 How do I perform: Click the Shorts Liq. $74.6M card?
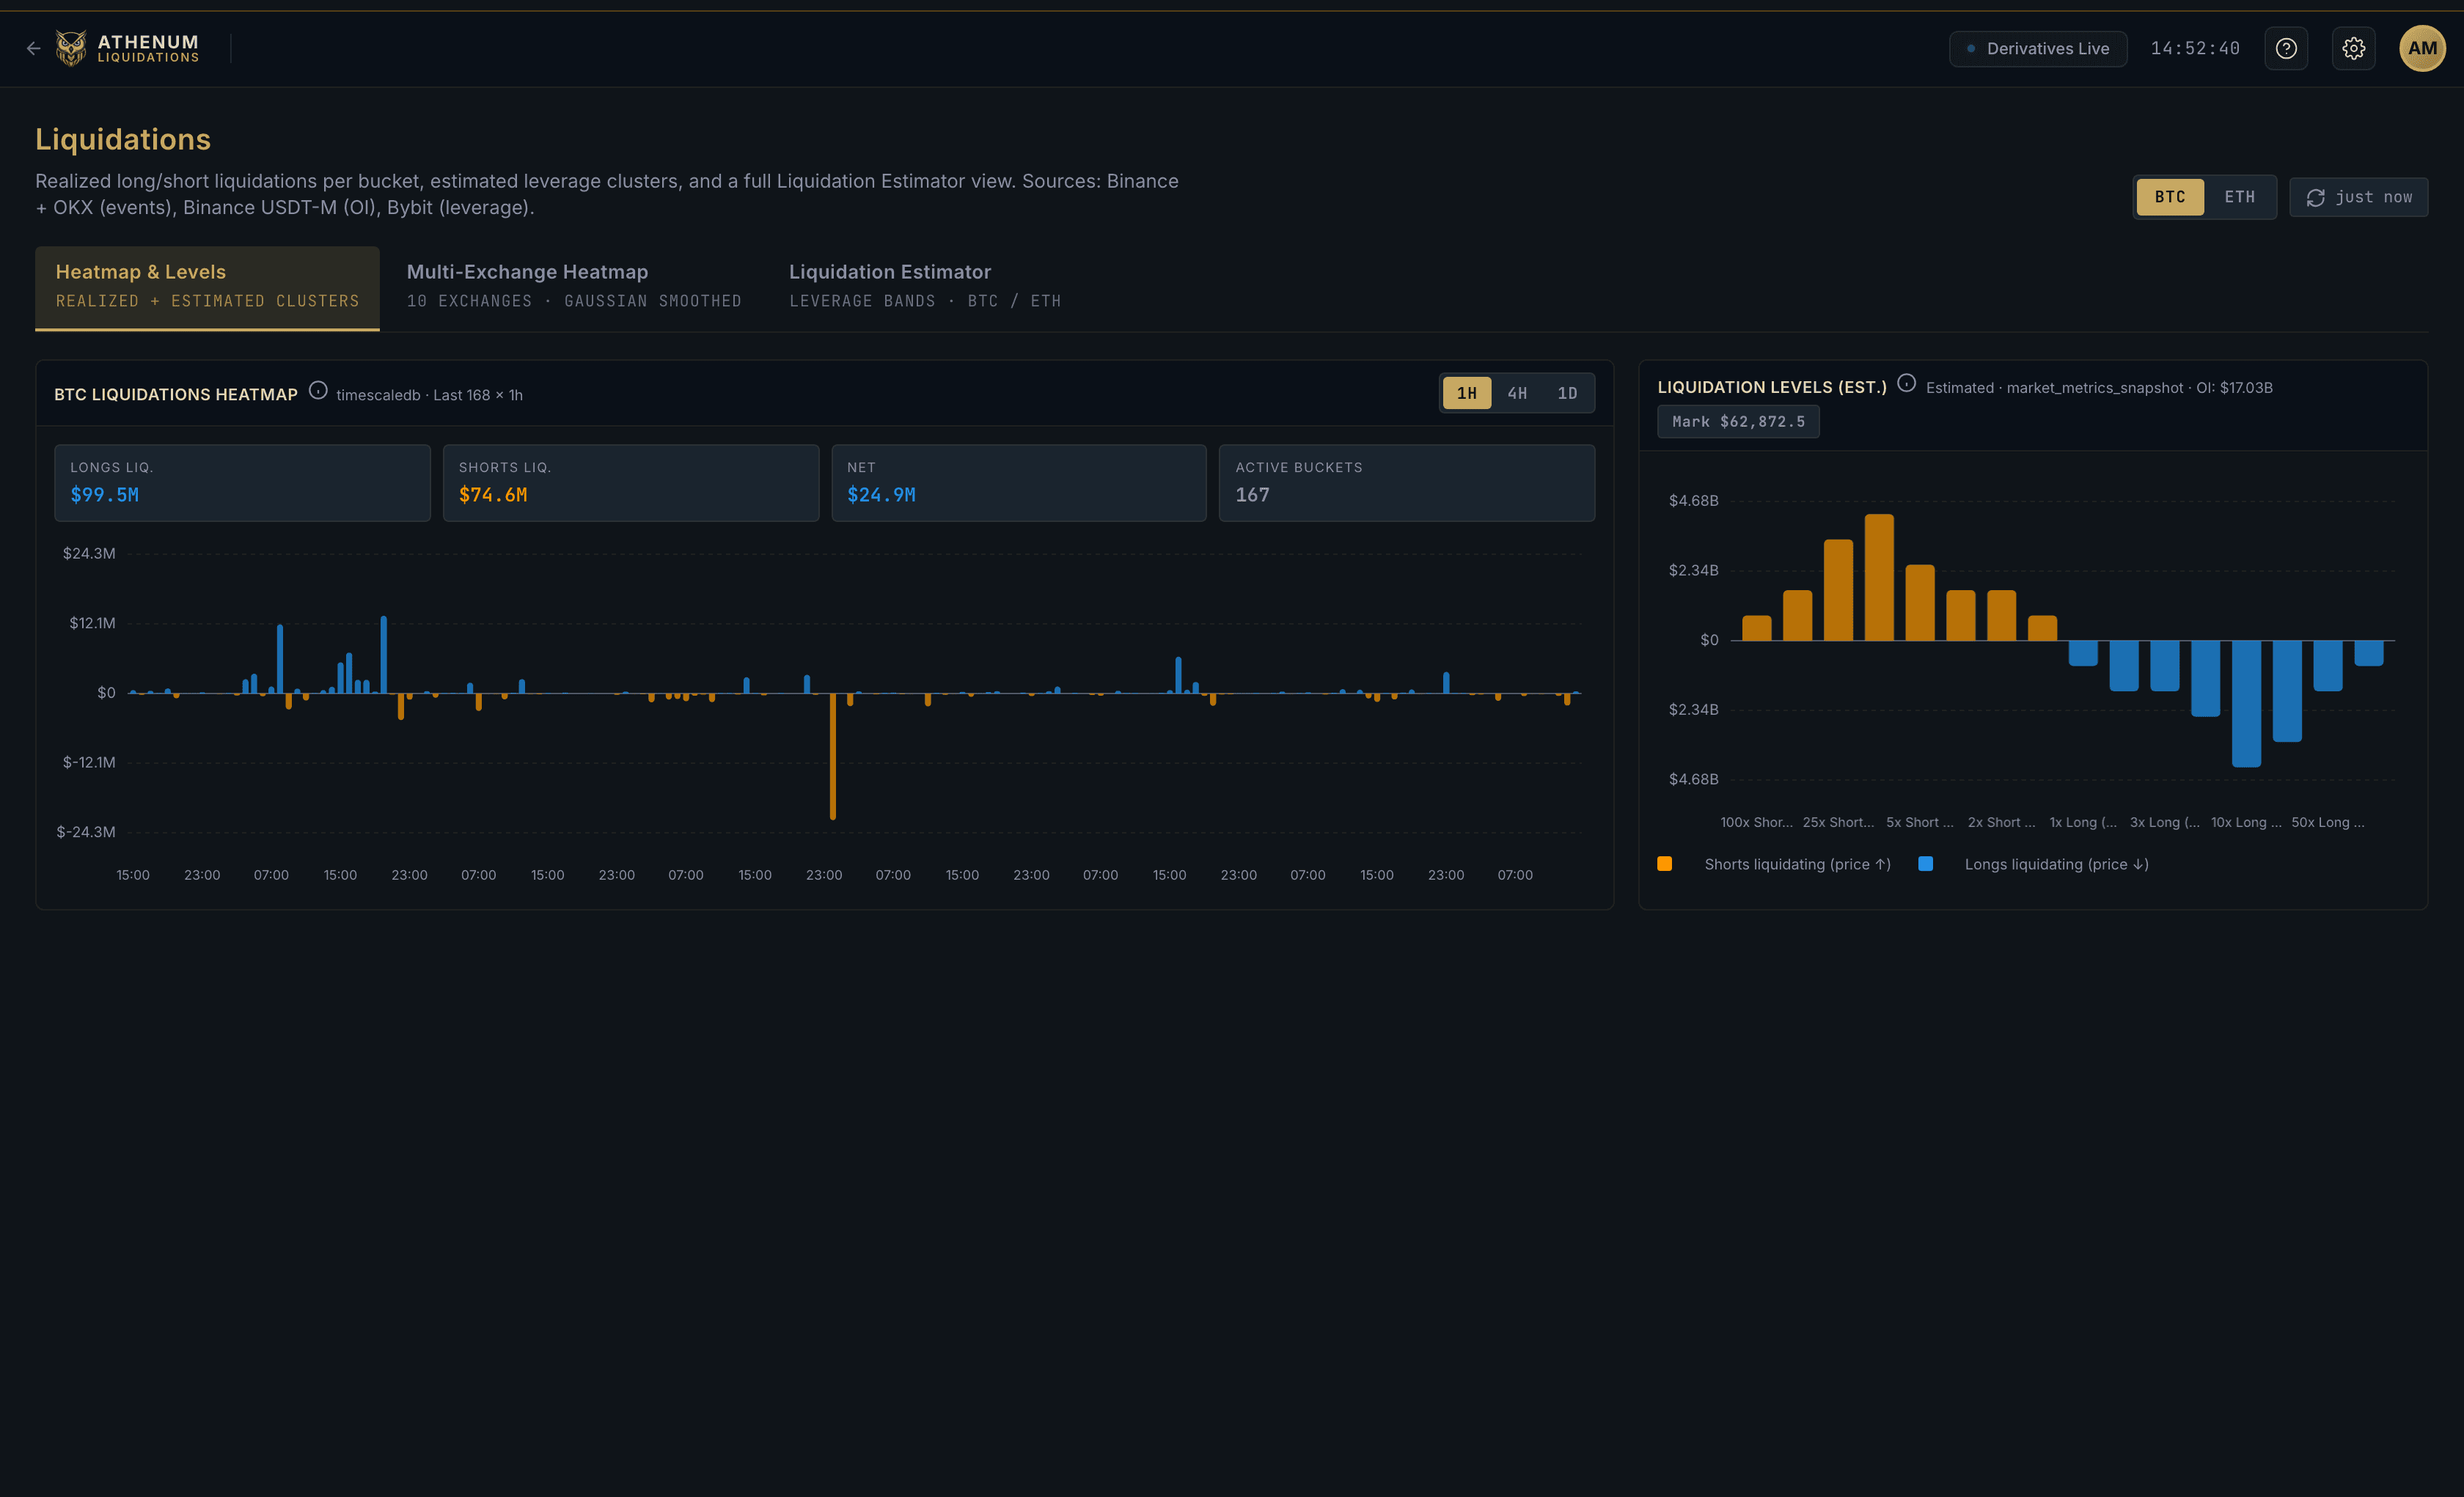click(x=631, y=483)
